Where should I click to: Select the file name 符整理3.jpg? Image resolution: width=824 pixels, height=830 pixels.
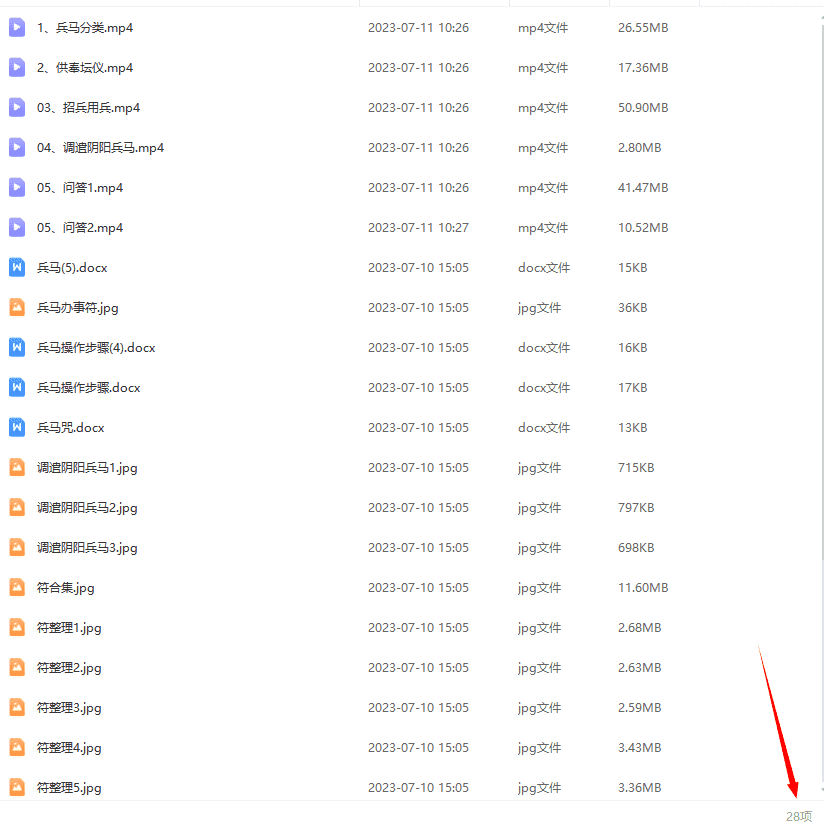tap(69, 708)
